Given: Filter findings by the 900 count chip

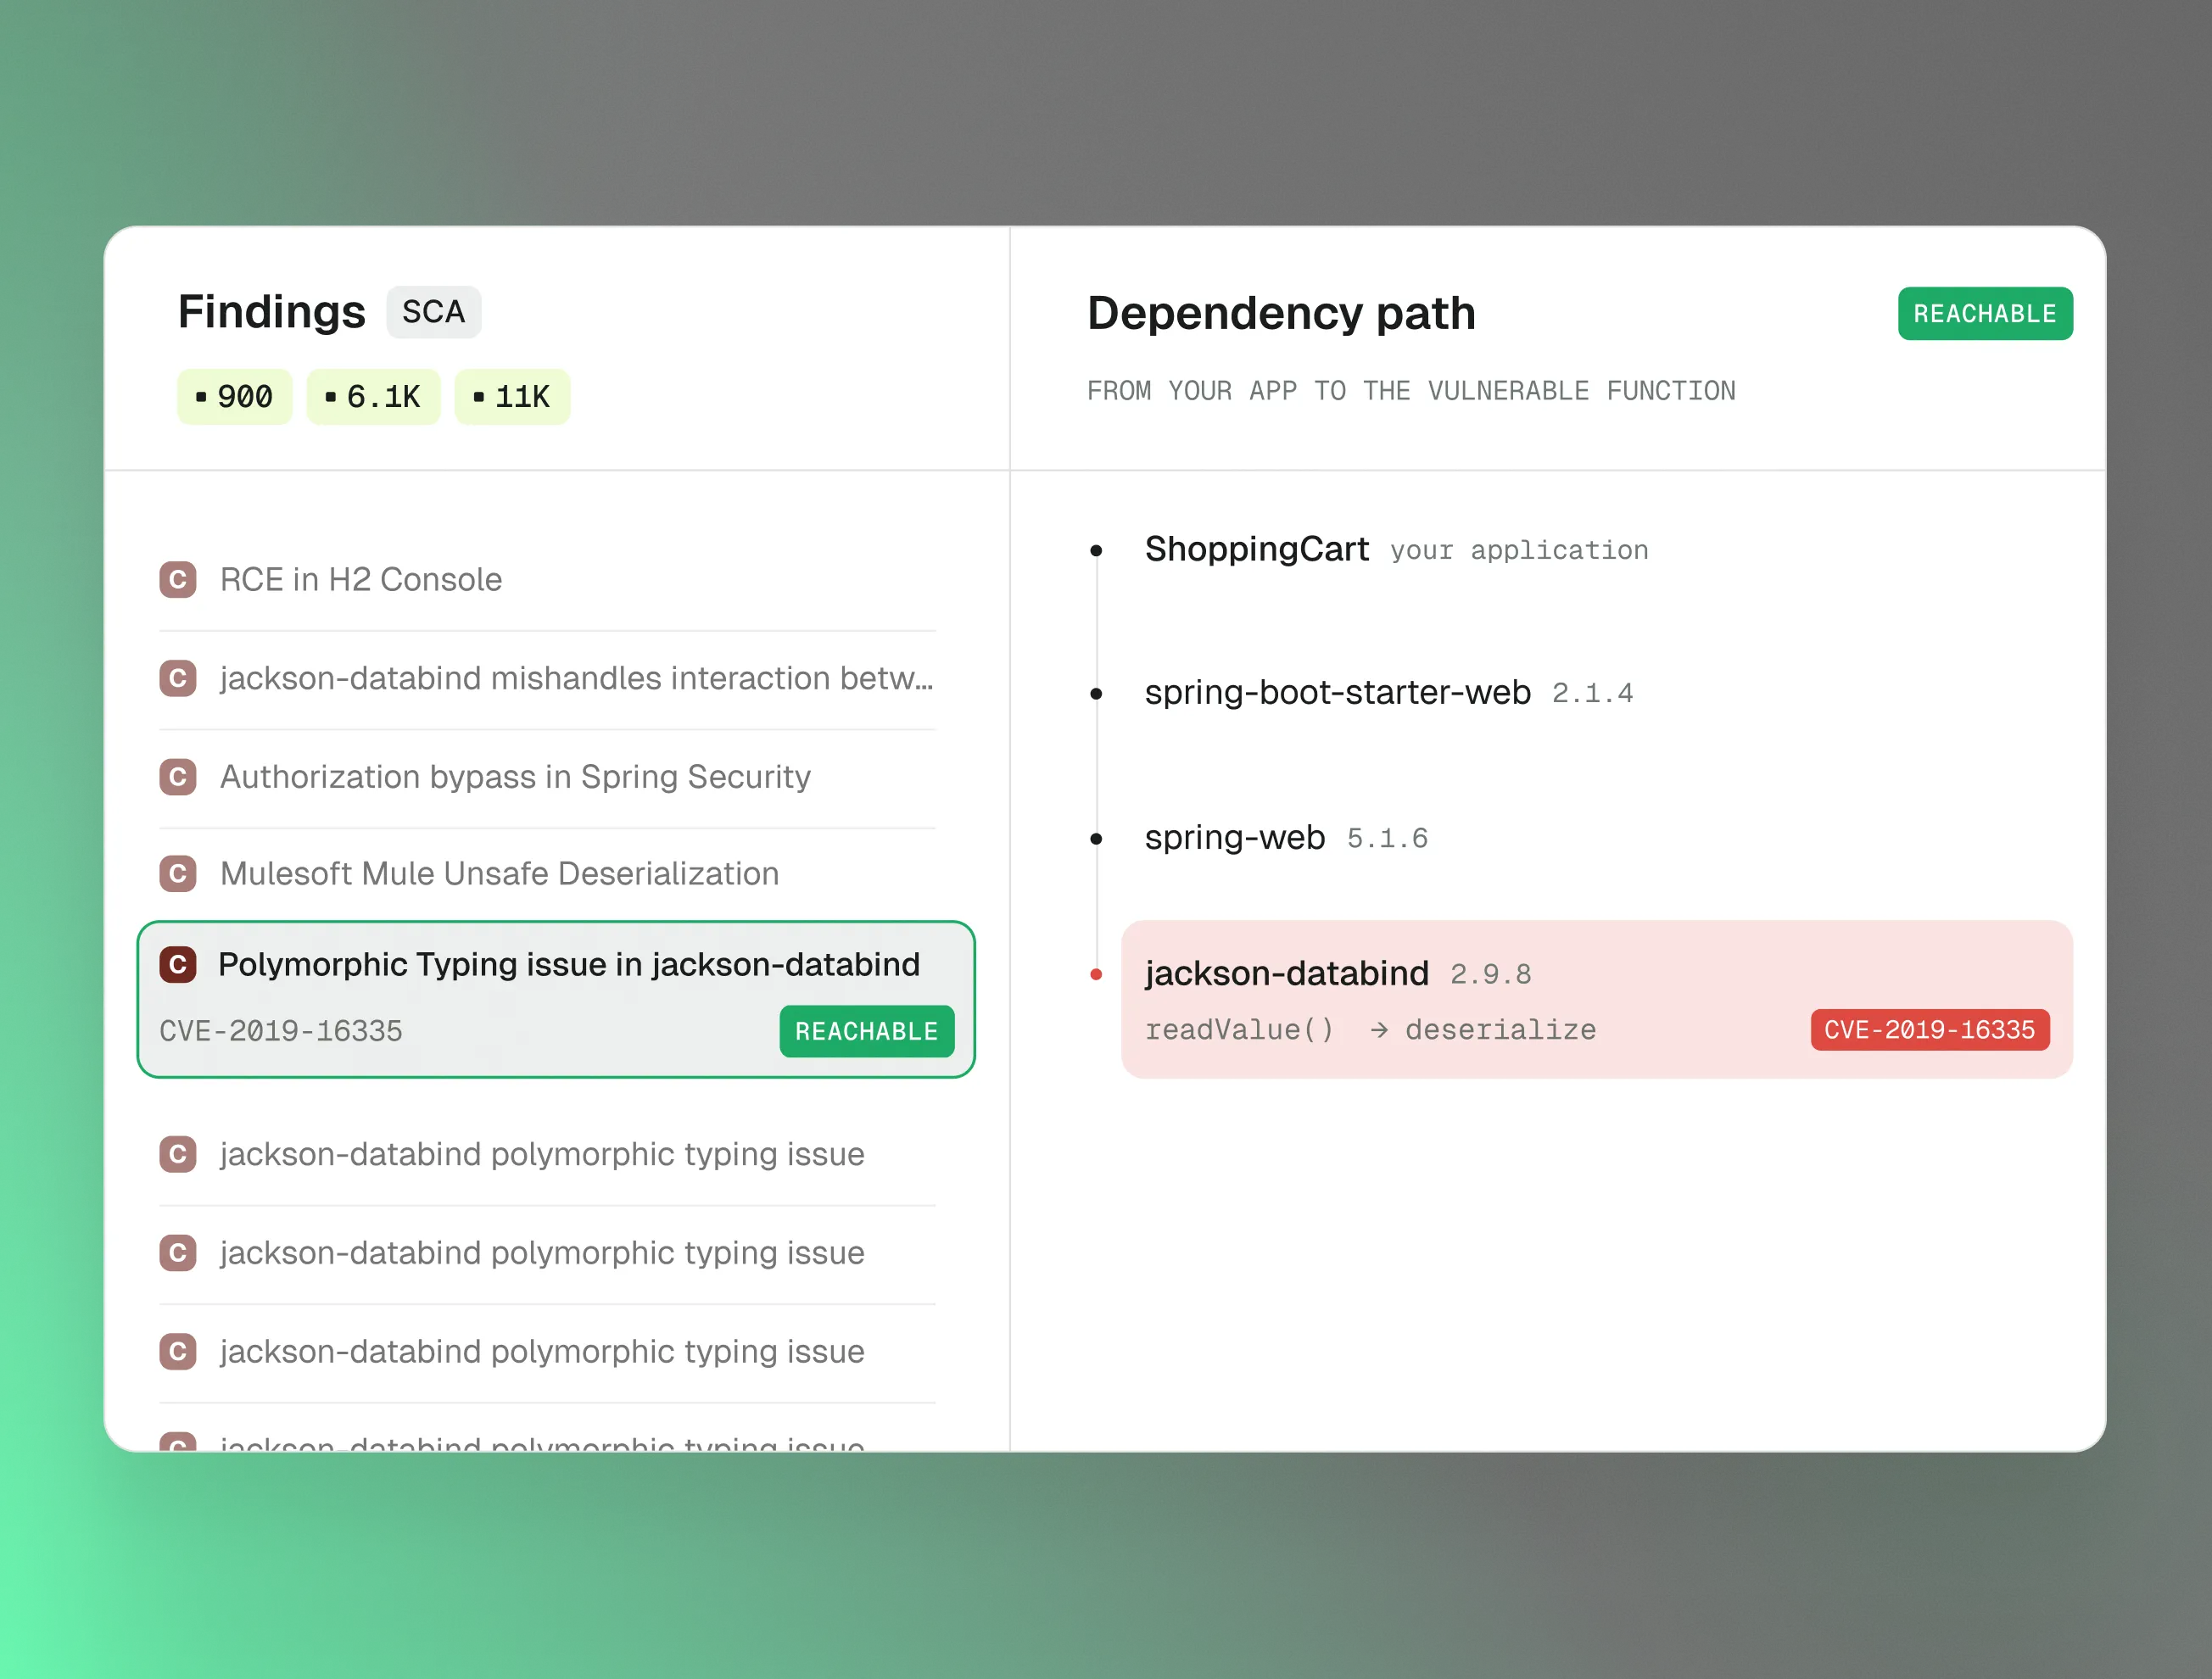Looking at the screenshot, I should click(235, 397).
